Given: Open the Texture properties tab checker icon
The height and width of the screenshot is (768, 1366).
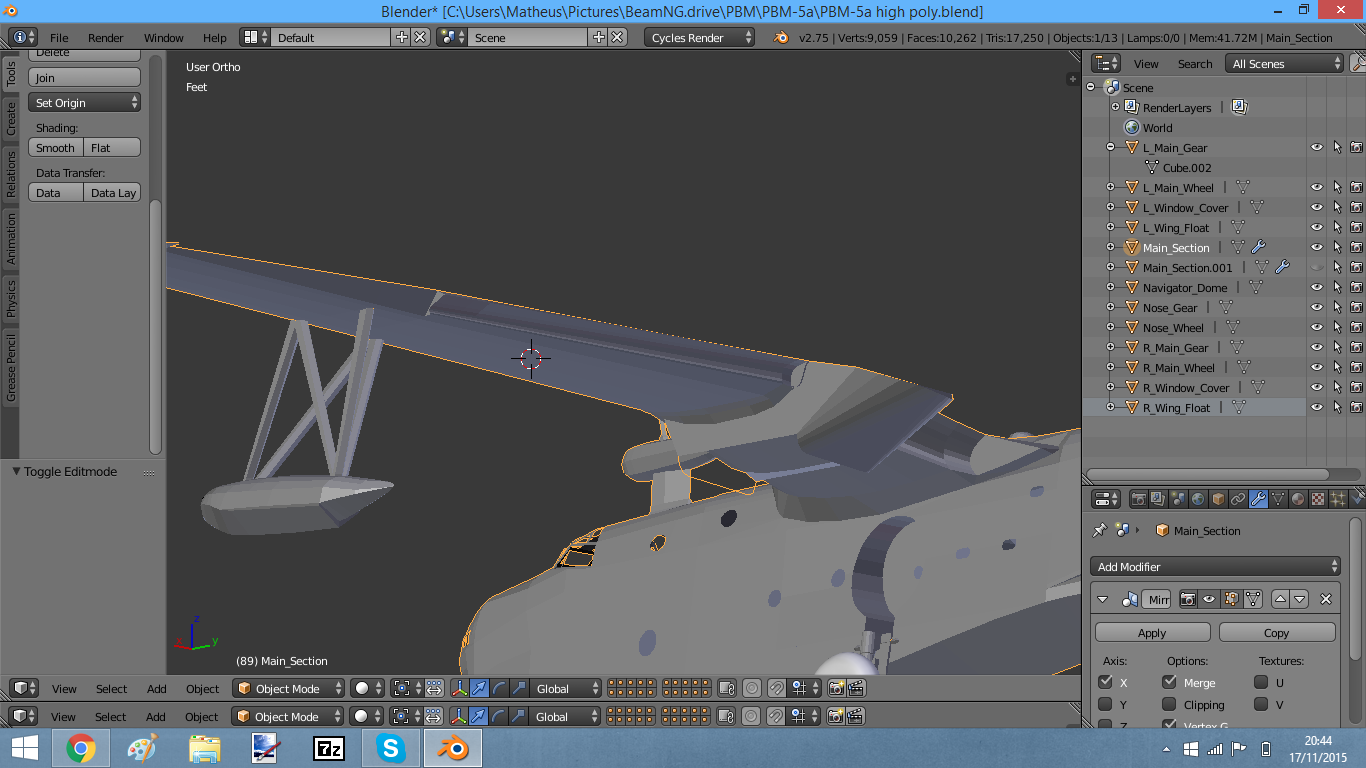Looking at the screenshot, I should [x=1318, y=498].
